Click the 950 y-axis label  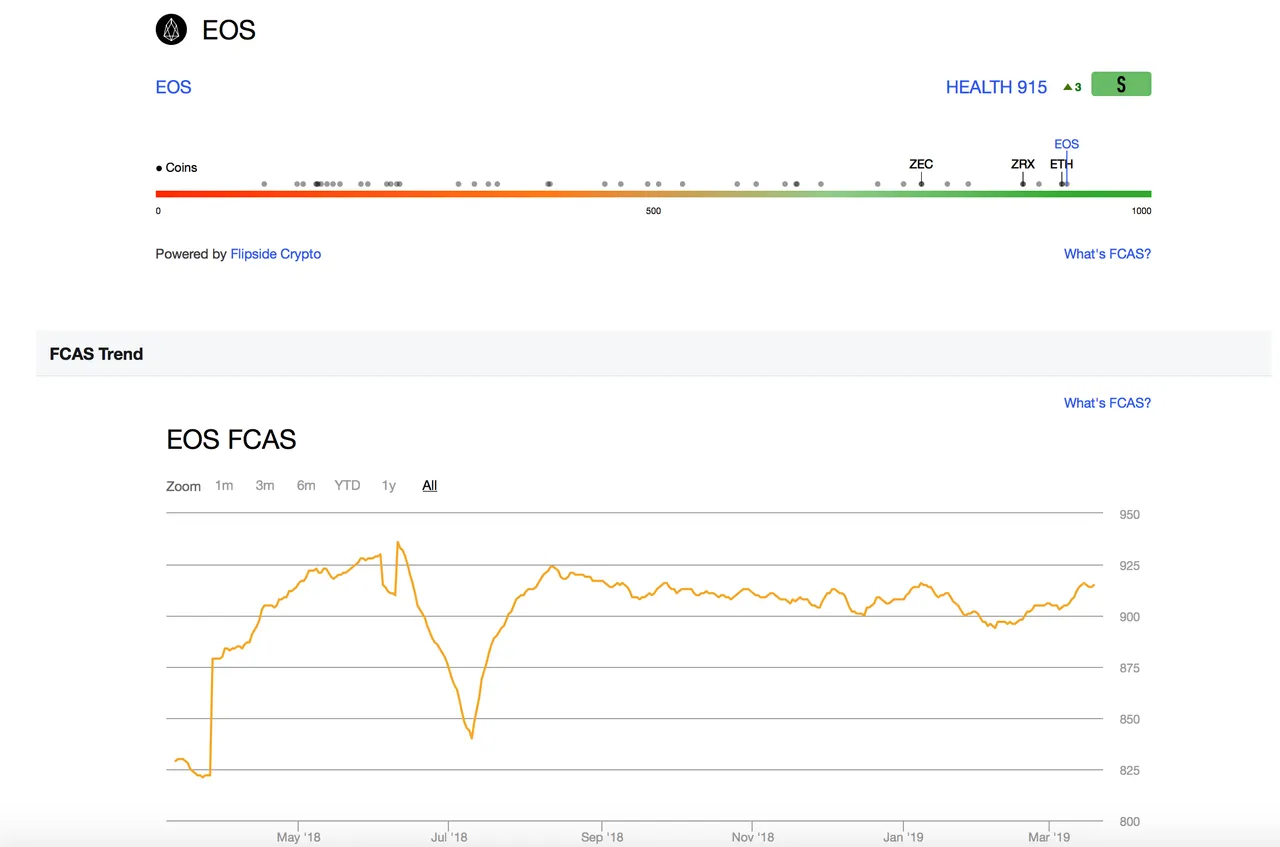[1129, 515]
